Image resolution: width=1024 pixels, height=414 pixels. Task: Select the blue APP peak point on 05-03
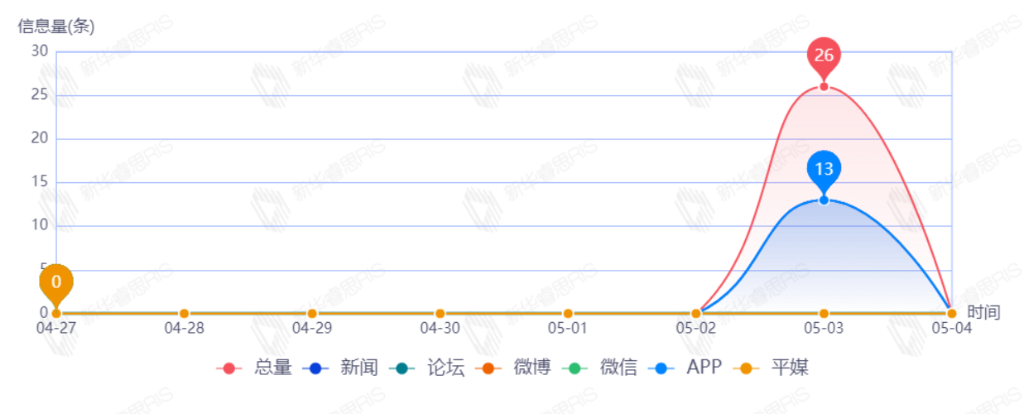[824, 200]
